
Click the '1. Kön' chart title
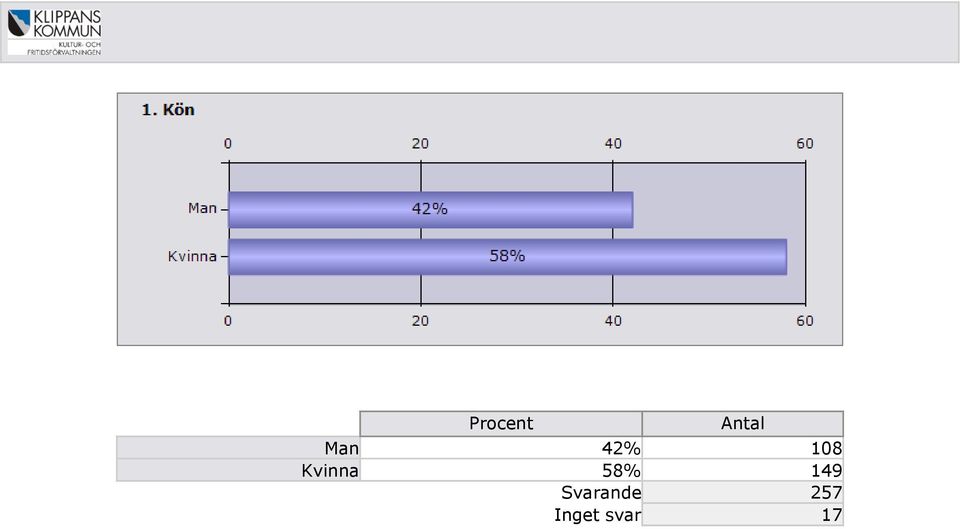coord(168,110)
